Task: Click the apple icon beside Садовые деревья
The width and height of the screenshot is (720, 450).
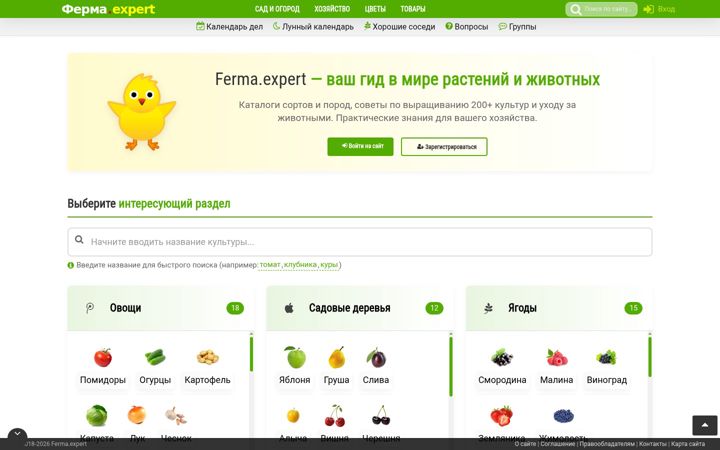Action: 289,308
